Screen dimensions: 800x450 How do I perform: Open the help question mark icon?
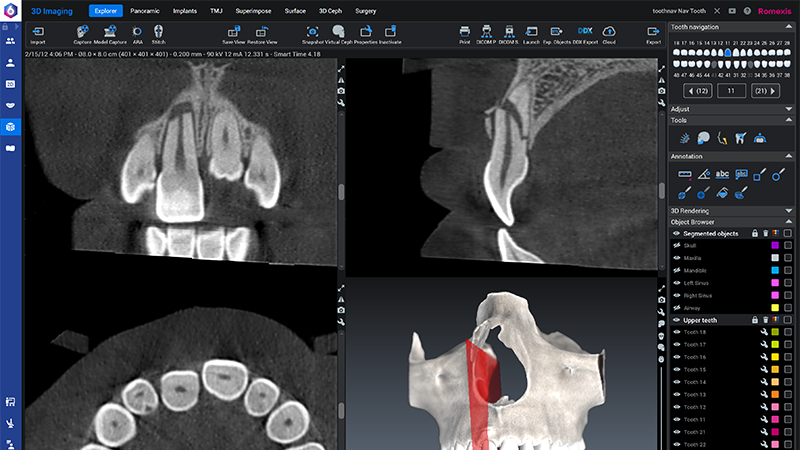[x=747, y=11]
